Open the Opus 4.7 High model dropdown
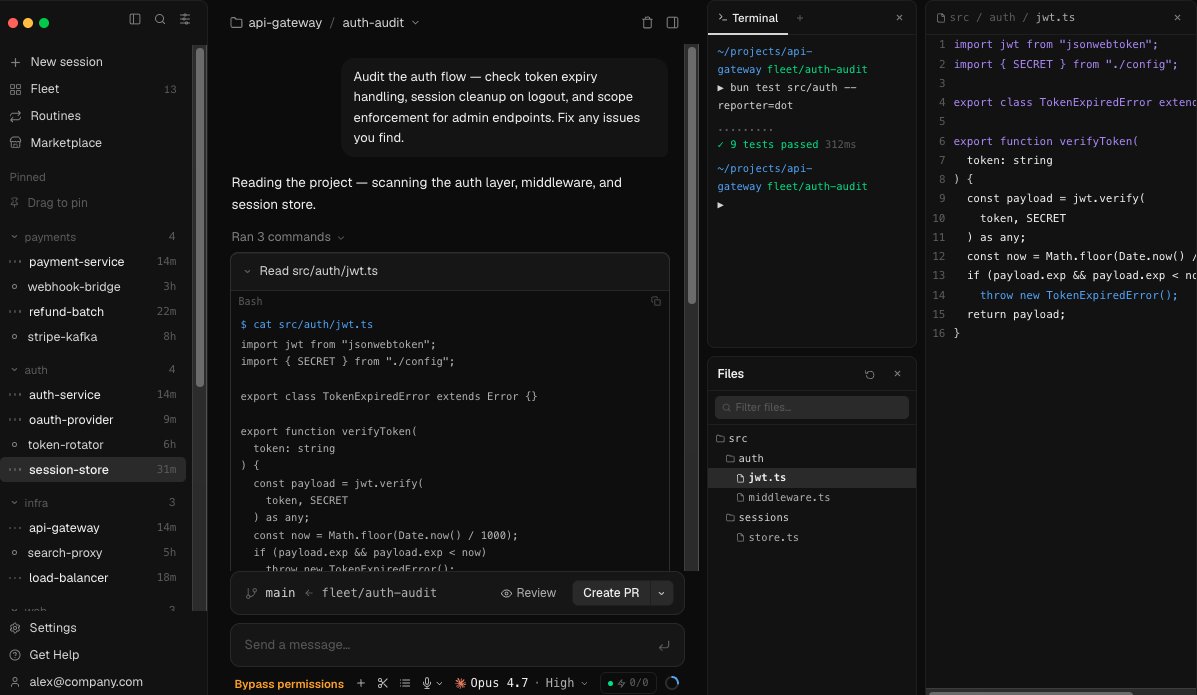Viewport: 1197px width, 695px height. (521, 684)
